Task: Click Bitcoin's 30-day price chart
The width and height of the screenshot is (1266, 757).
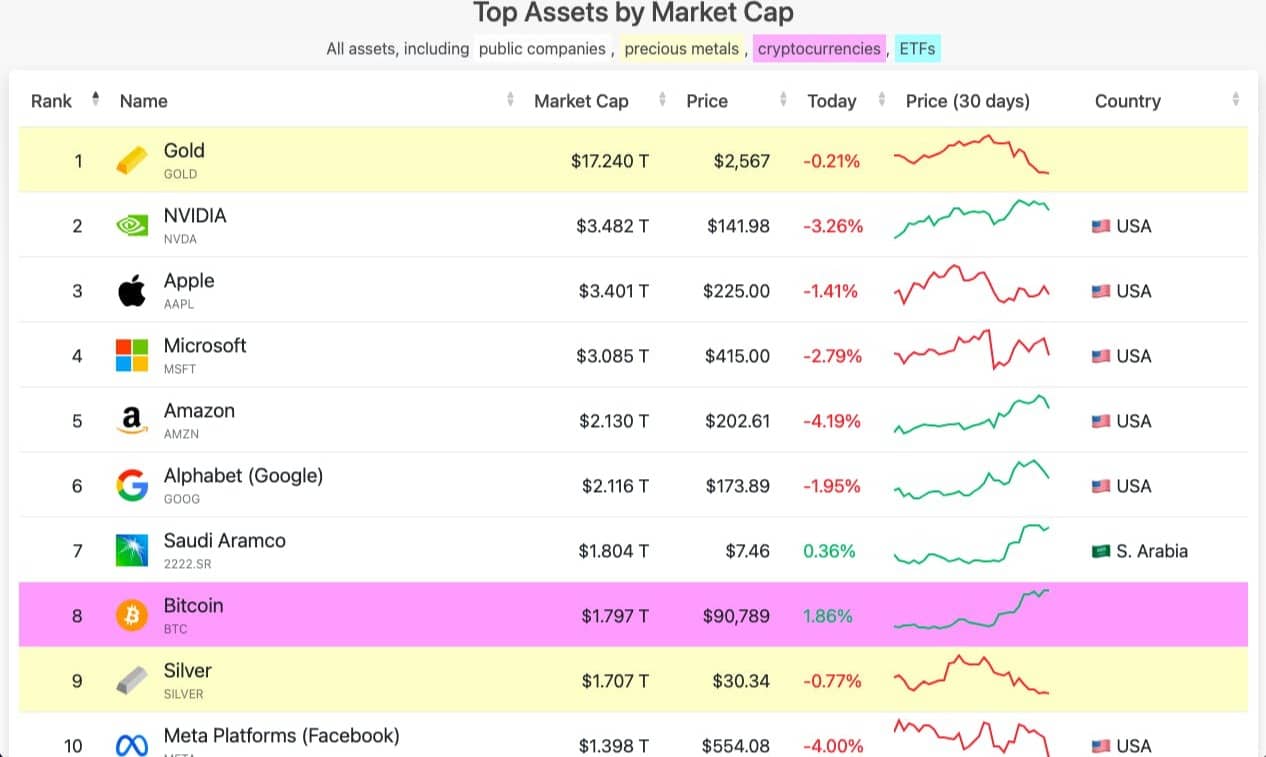Action: [x=971, y=609]
